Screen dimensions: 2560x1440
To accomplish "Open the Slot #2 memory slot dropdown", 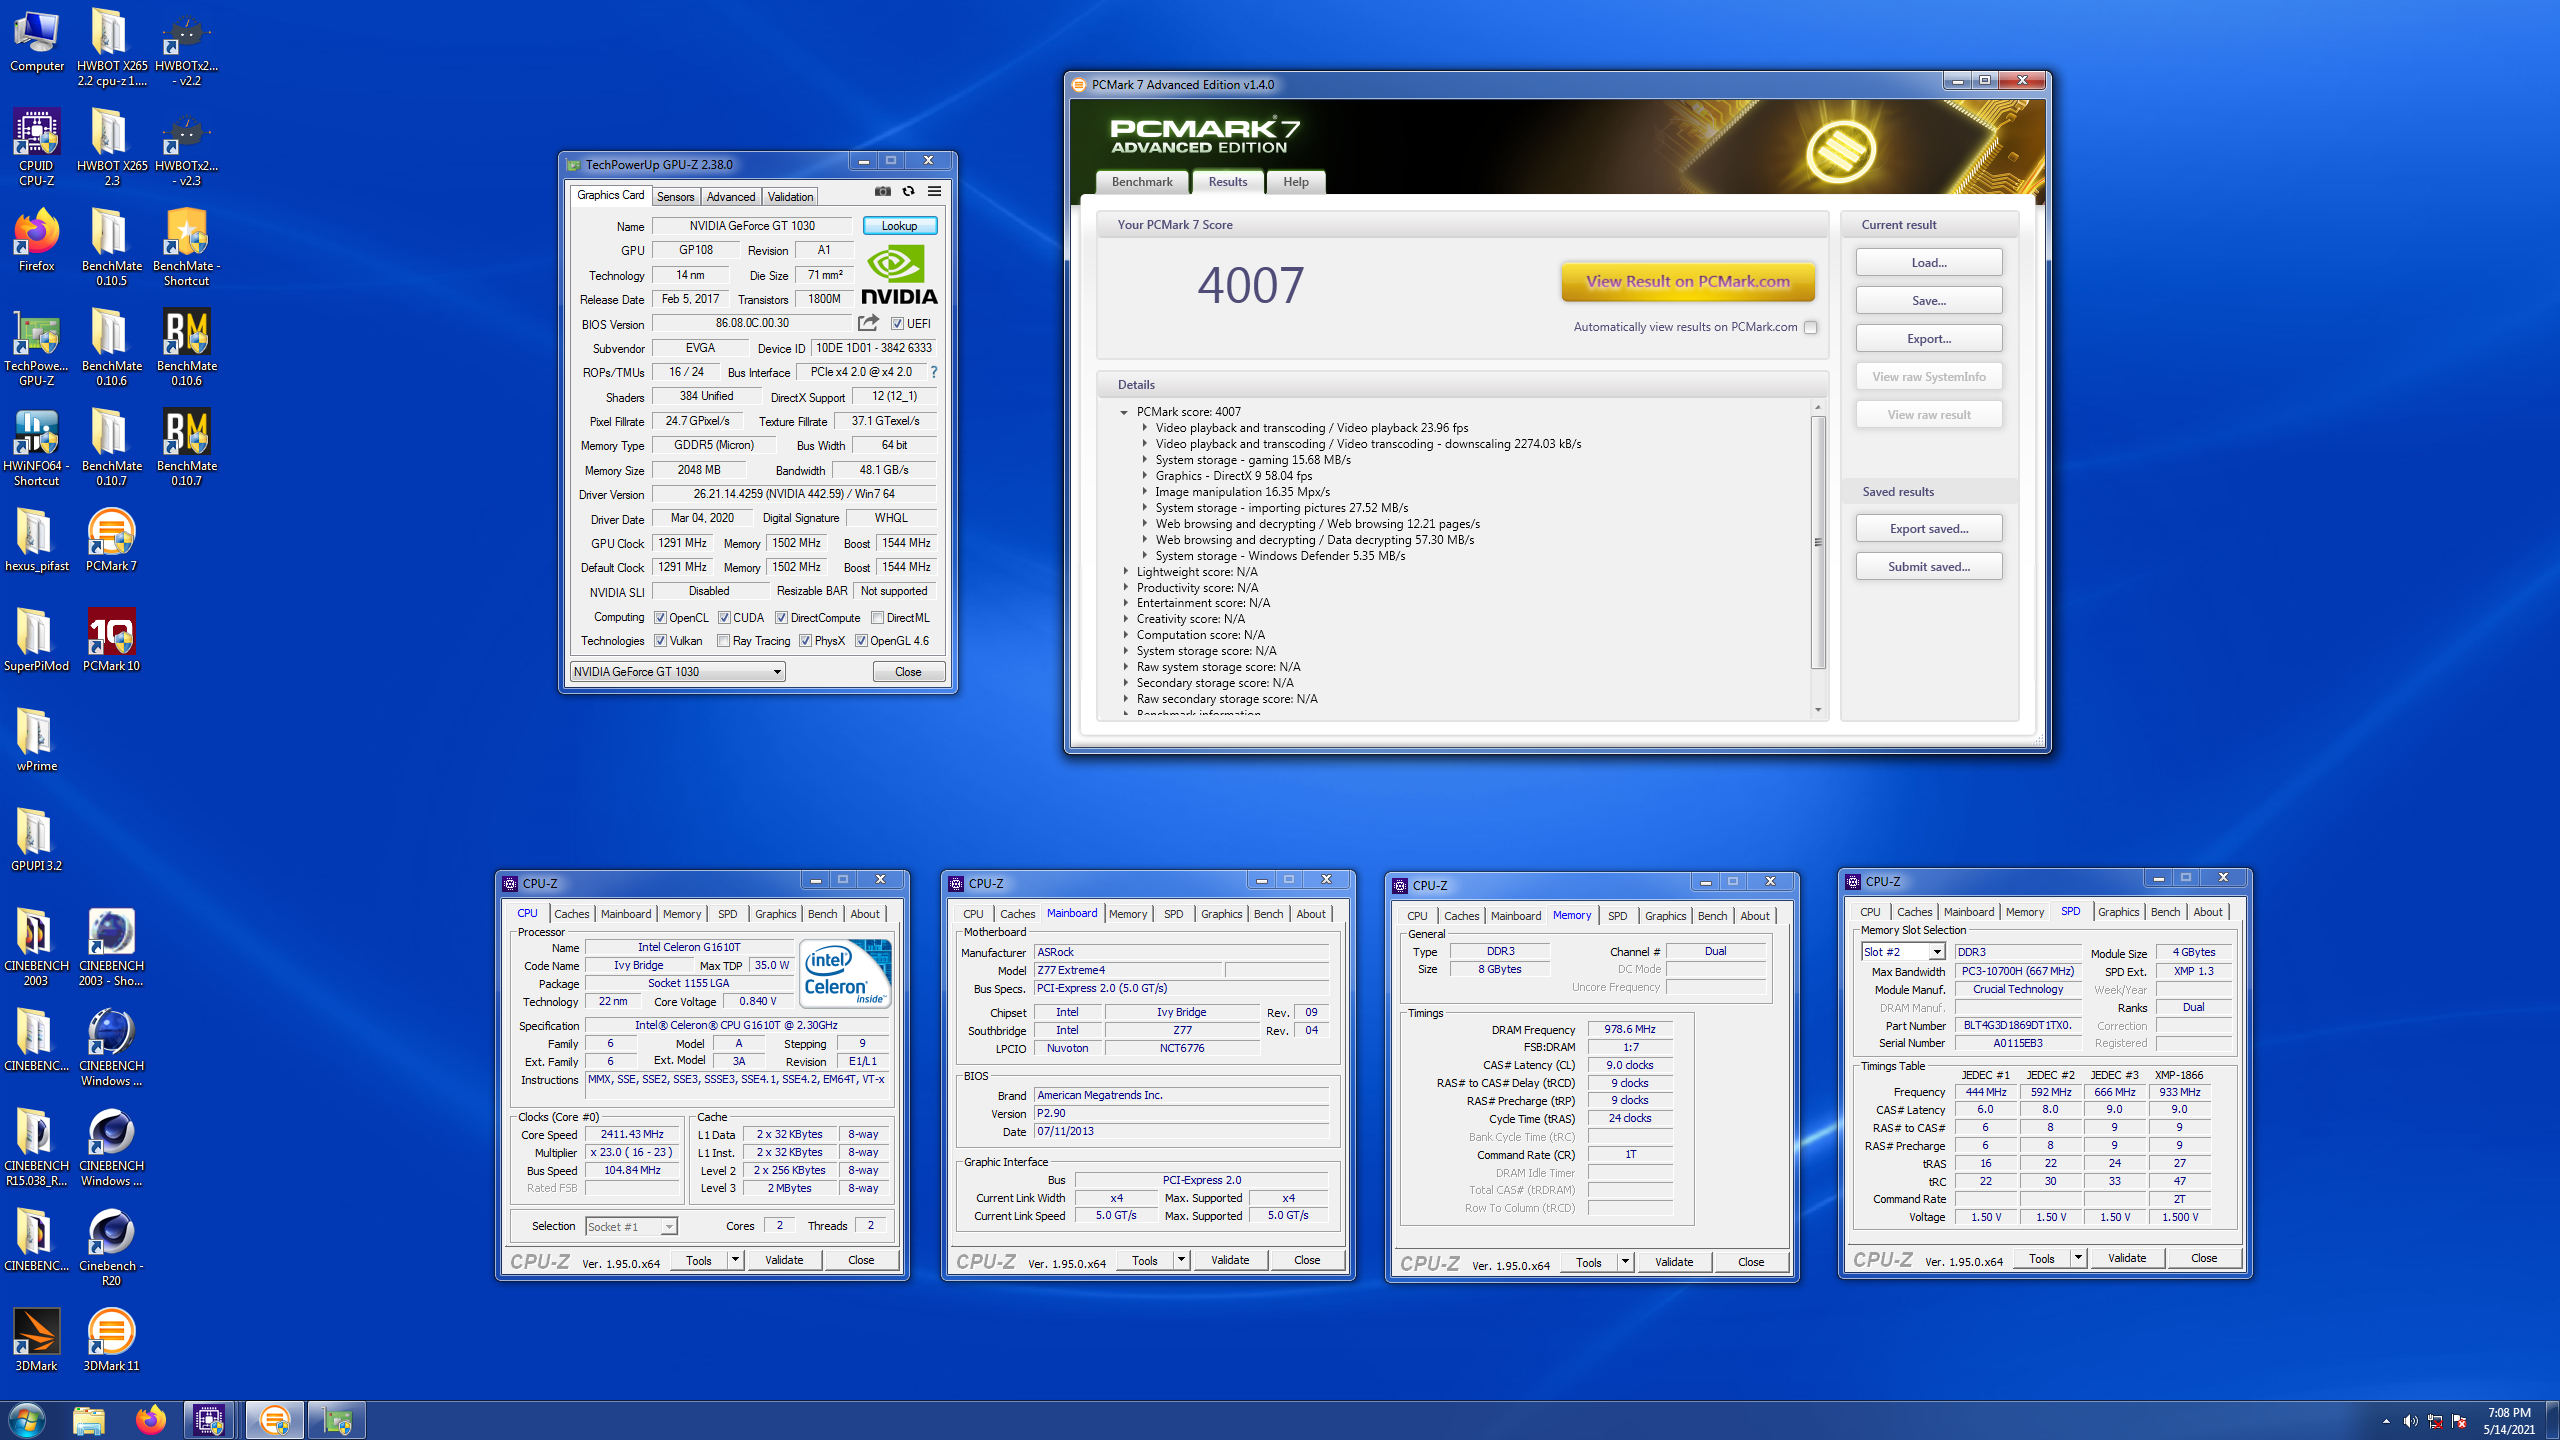I will 1902,952.
